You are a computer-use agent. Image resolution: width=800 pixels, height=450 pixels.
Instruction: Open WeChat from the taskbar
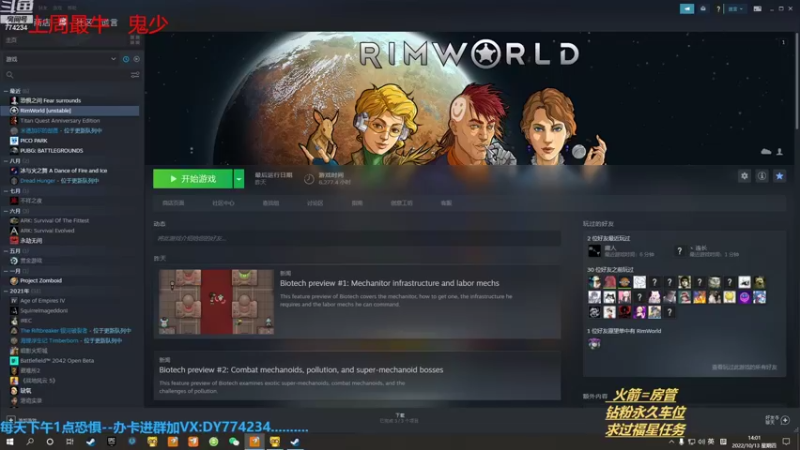[234, 442]
